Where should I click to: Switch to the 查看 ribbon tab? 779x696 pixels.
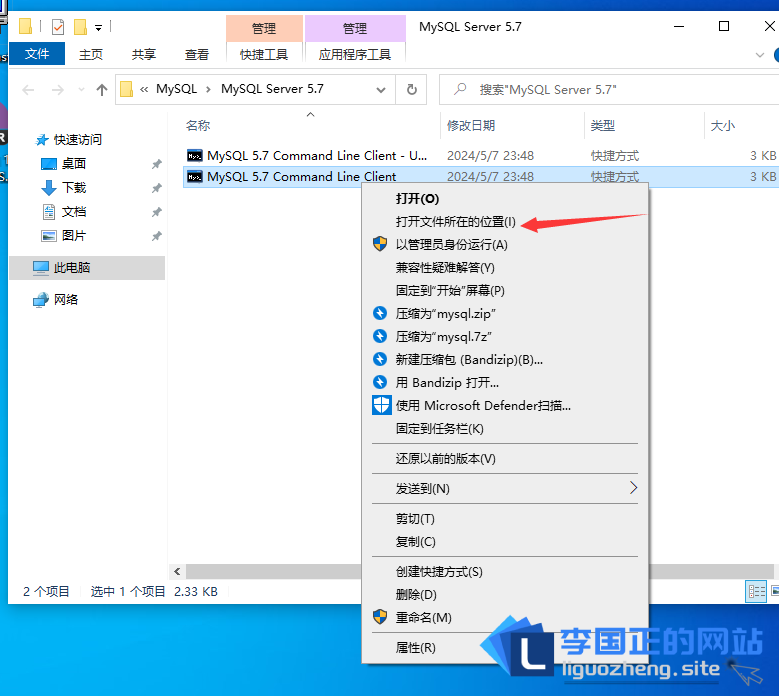pyautogui.click(x=197, y=54)
